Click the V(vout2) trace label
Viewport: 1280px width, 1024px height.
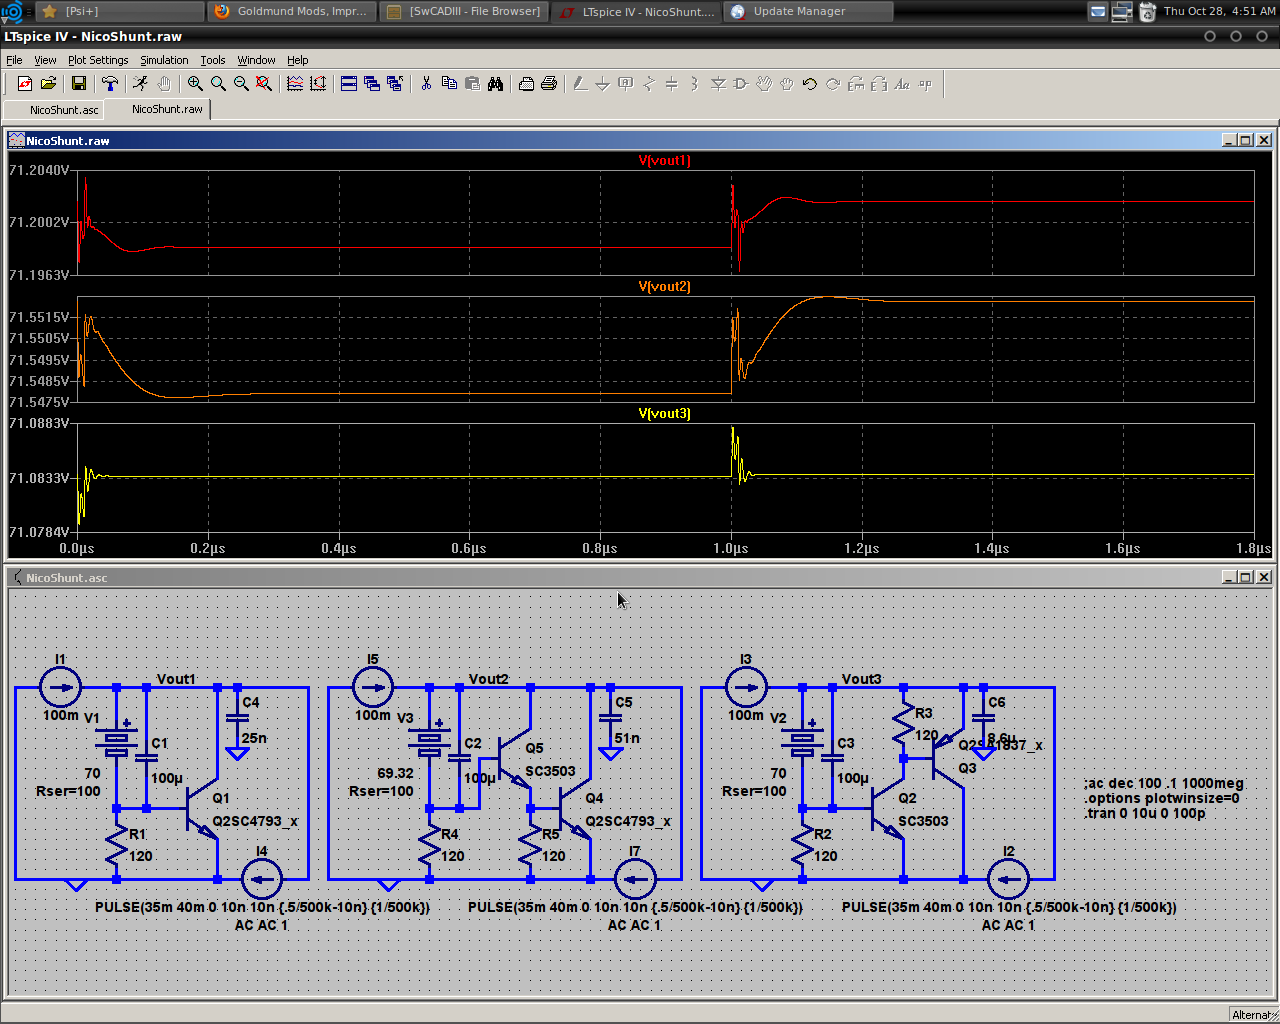coord(664,287)
